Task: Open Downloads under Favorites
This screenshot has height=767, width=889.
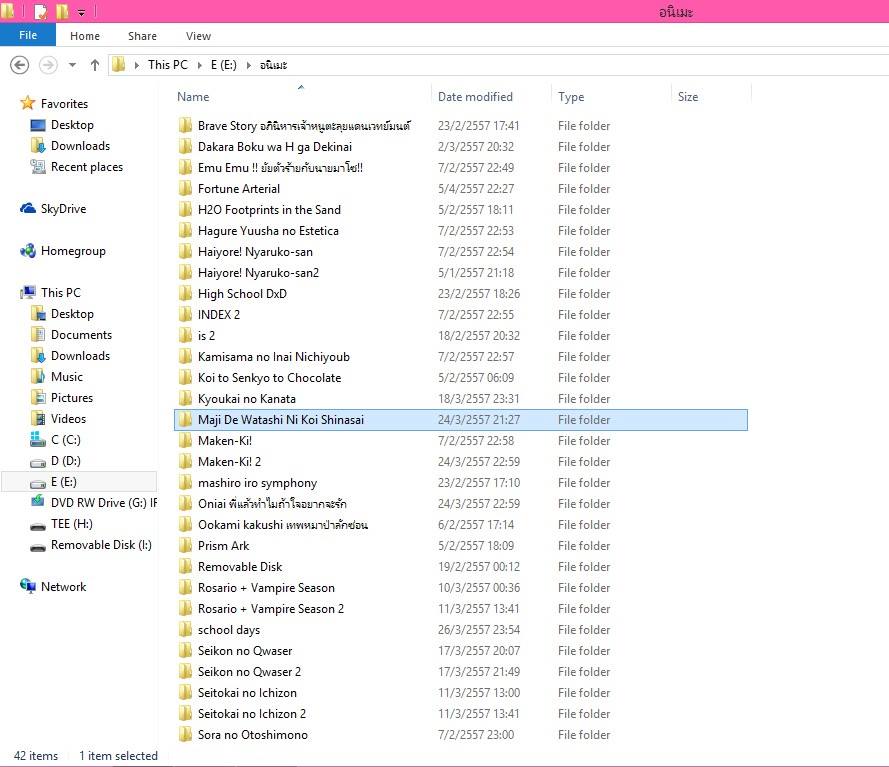Action: [80, 146]
